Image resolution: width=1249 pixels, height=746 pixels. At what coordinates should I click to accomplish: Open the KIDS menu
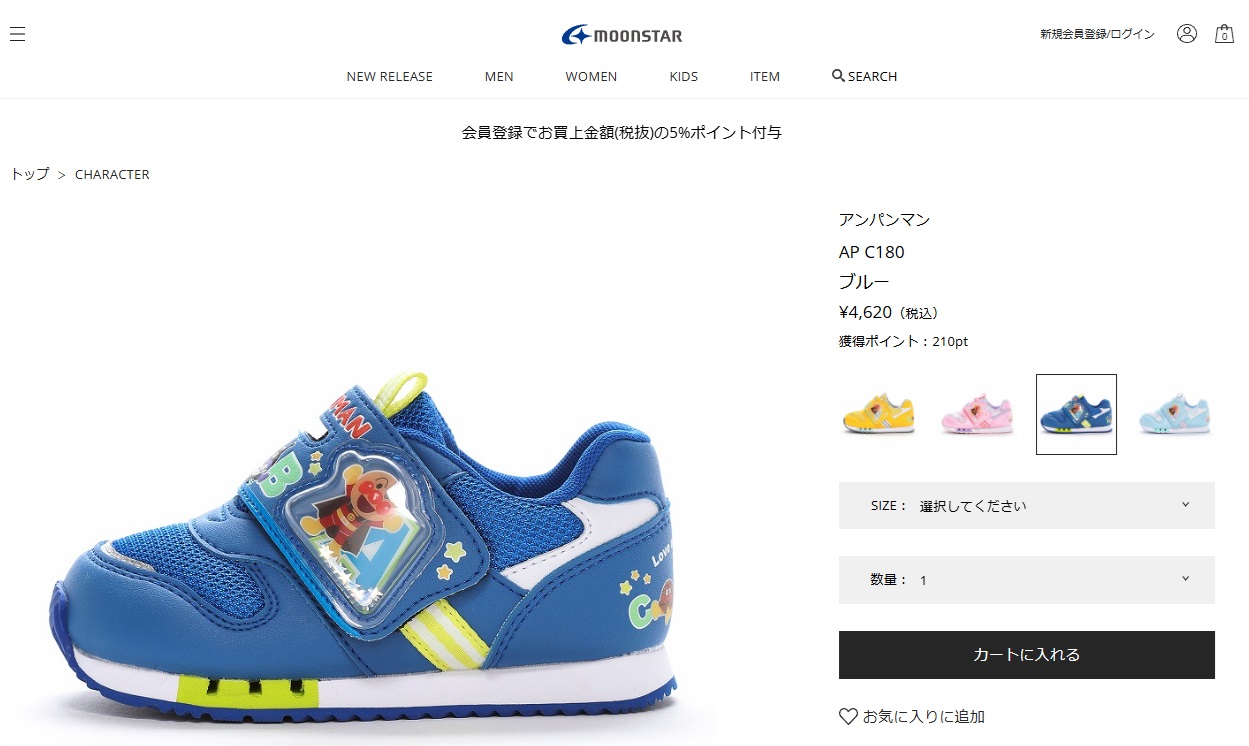684,76
